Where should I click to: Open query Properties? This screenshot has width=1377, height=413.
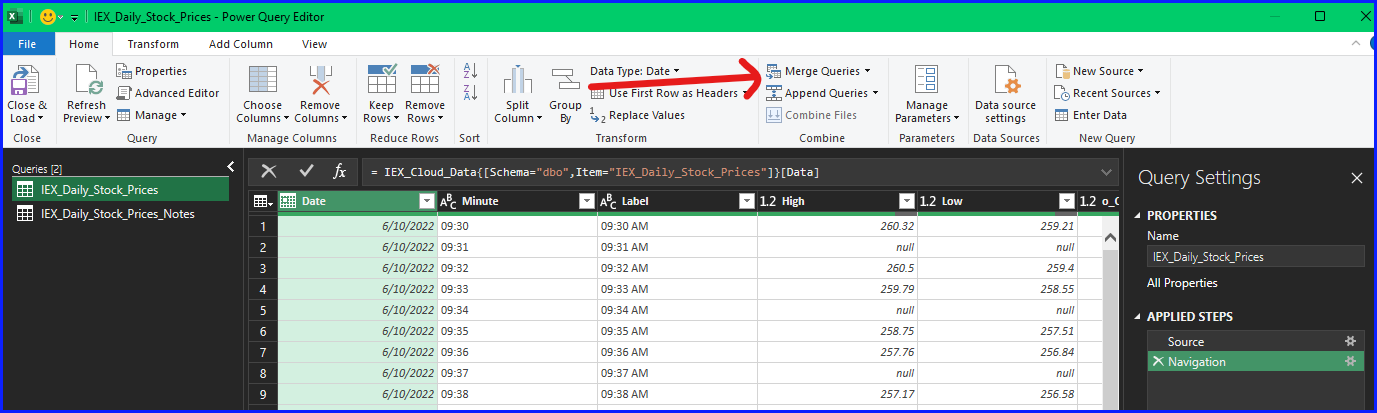pos(152,71)
